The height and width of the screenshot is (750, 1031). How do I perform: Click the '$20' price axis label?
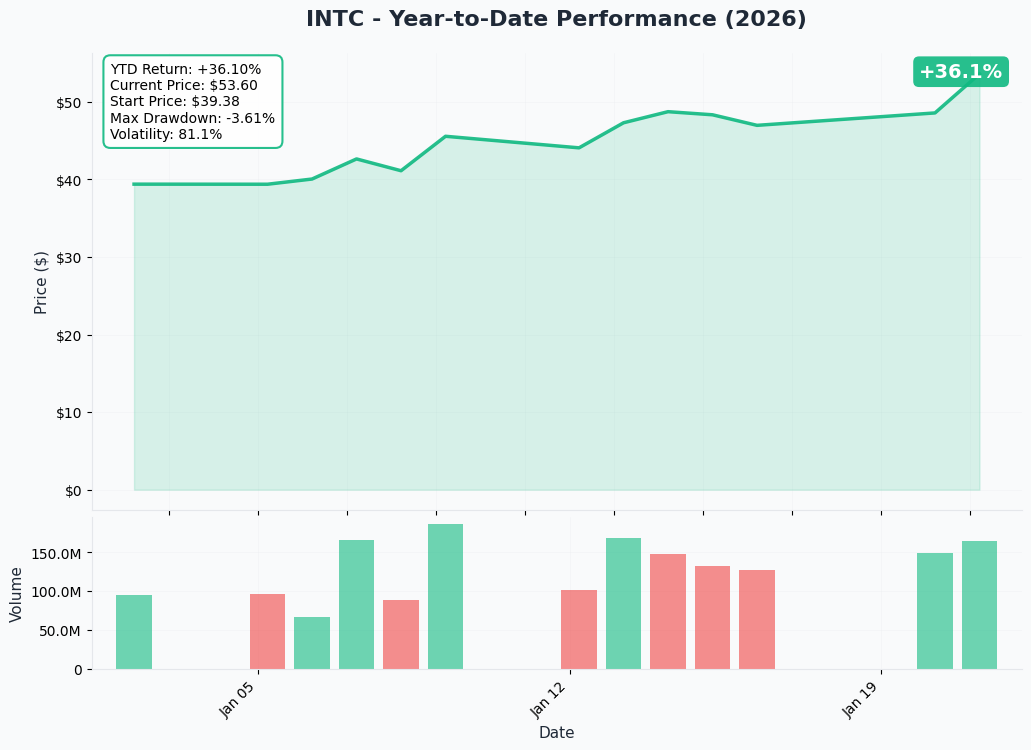[x=69, y=336]
